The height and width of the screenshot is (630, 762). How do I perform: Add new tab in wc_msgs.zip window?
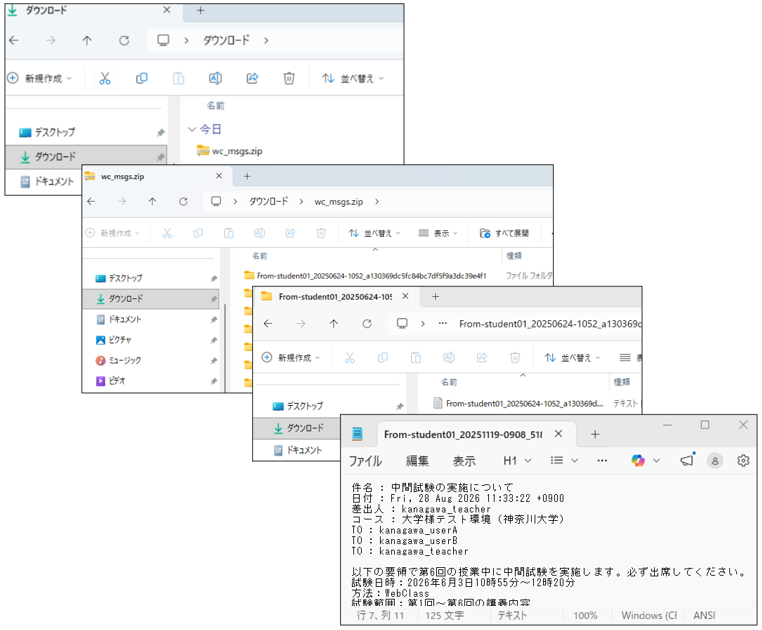click(x=247, y=176)
